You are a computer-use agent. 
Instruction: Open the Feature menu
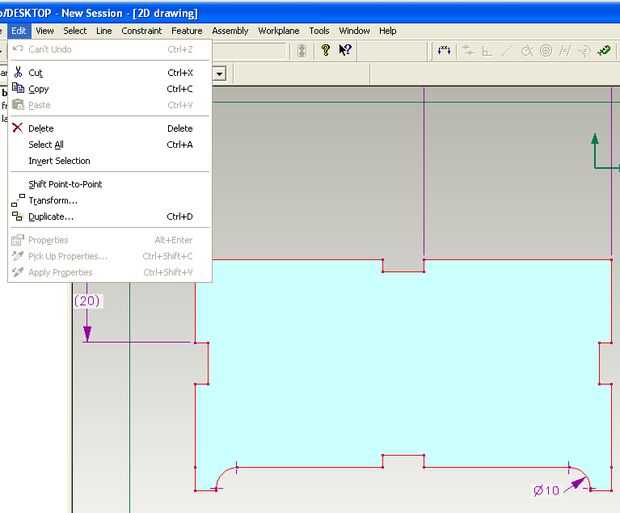(x=187, y=31)
